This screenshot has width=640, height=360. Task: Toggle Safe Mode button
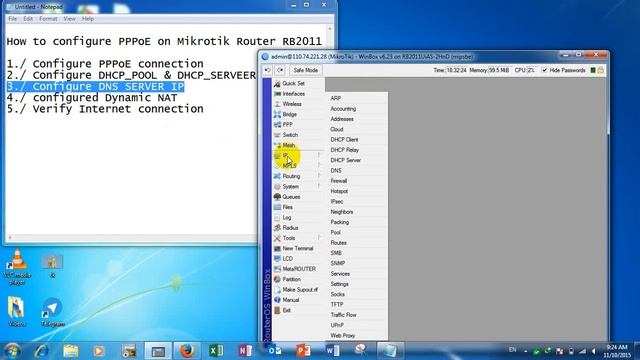pos(305,70)
